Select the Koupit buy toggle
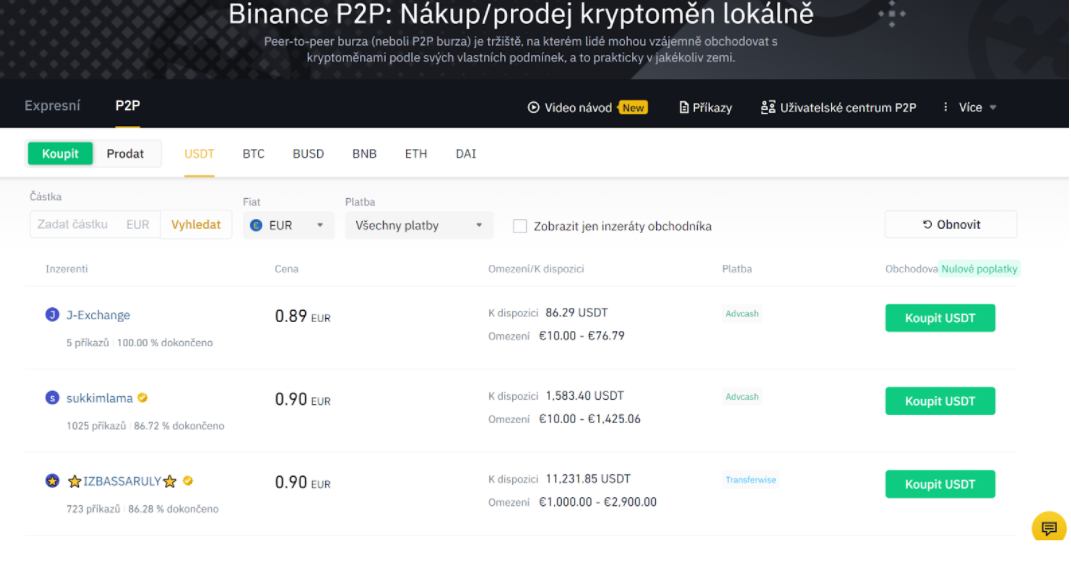The height and width of the screenshot is (578, 1071). tap(60, 154)
